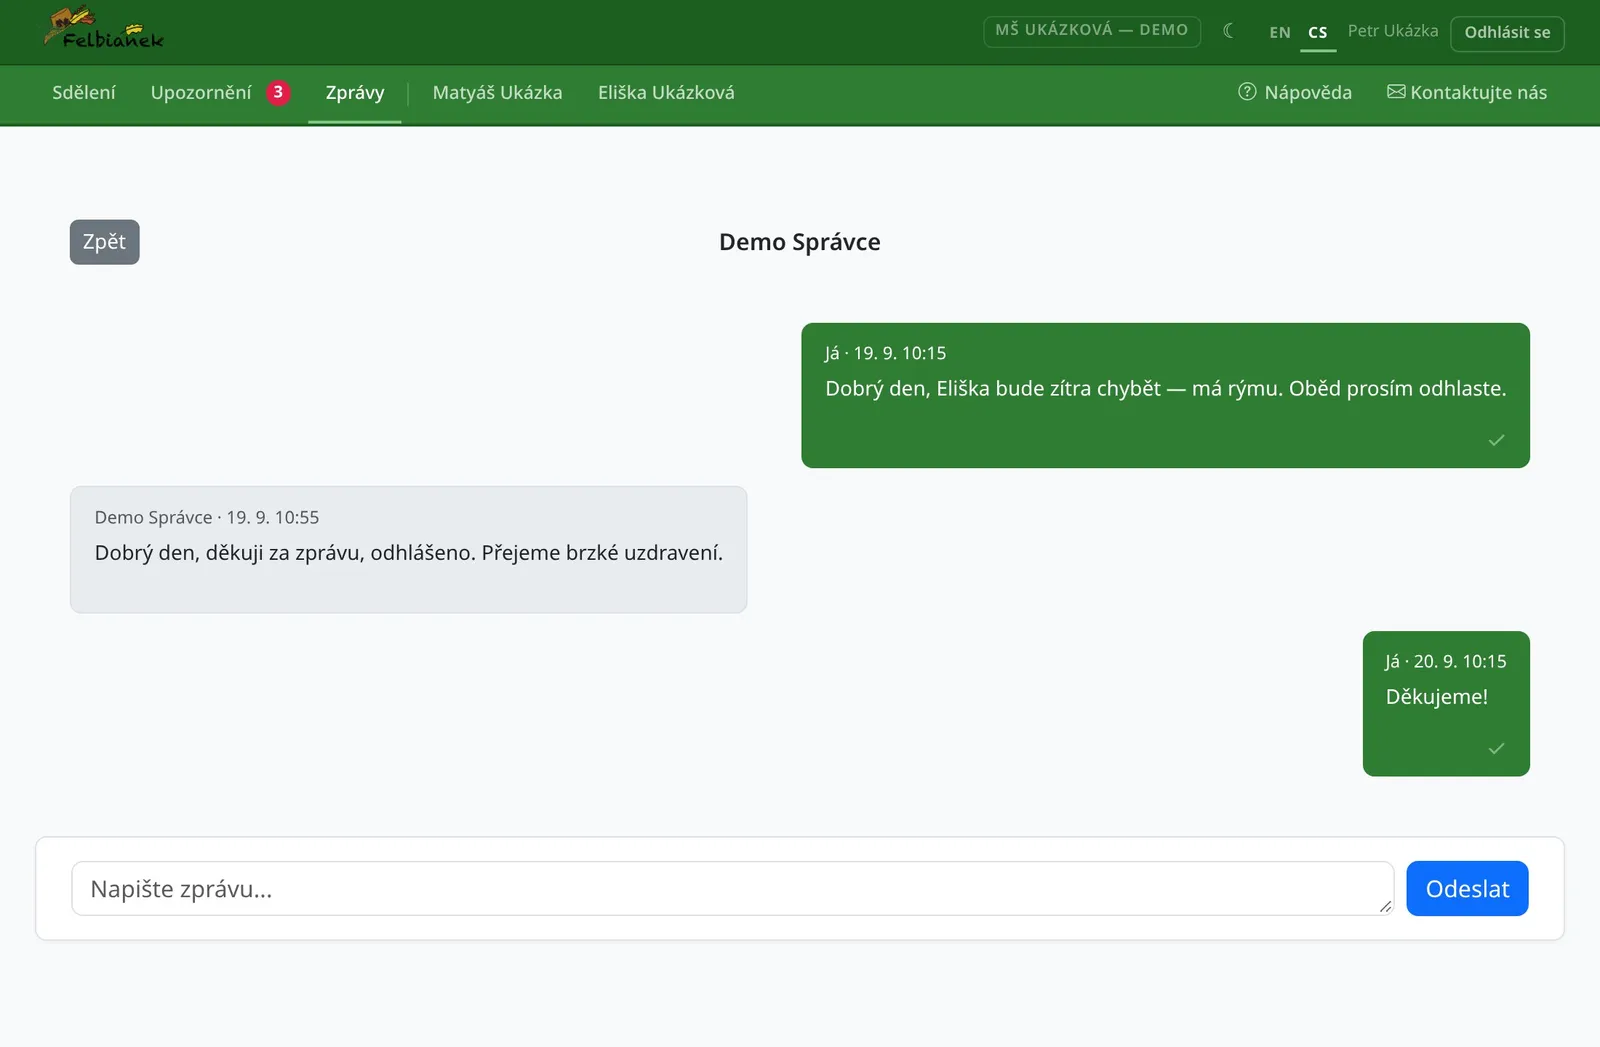Click the red notification badge 3
The height and width of the screenshot is (1047, 1600).
(278, 92)
